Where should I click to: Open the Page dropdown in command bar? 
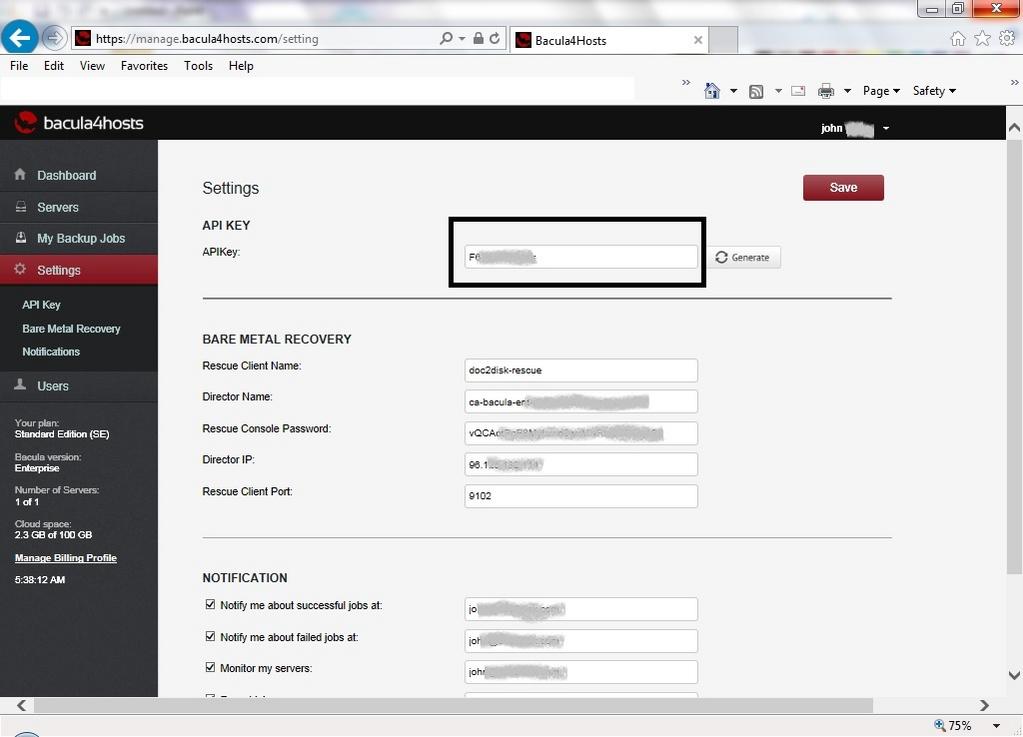pyautogui.click(x=881, y=91)
